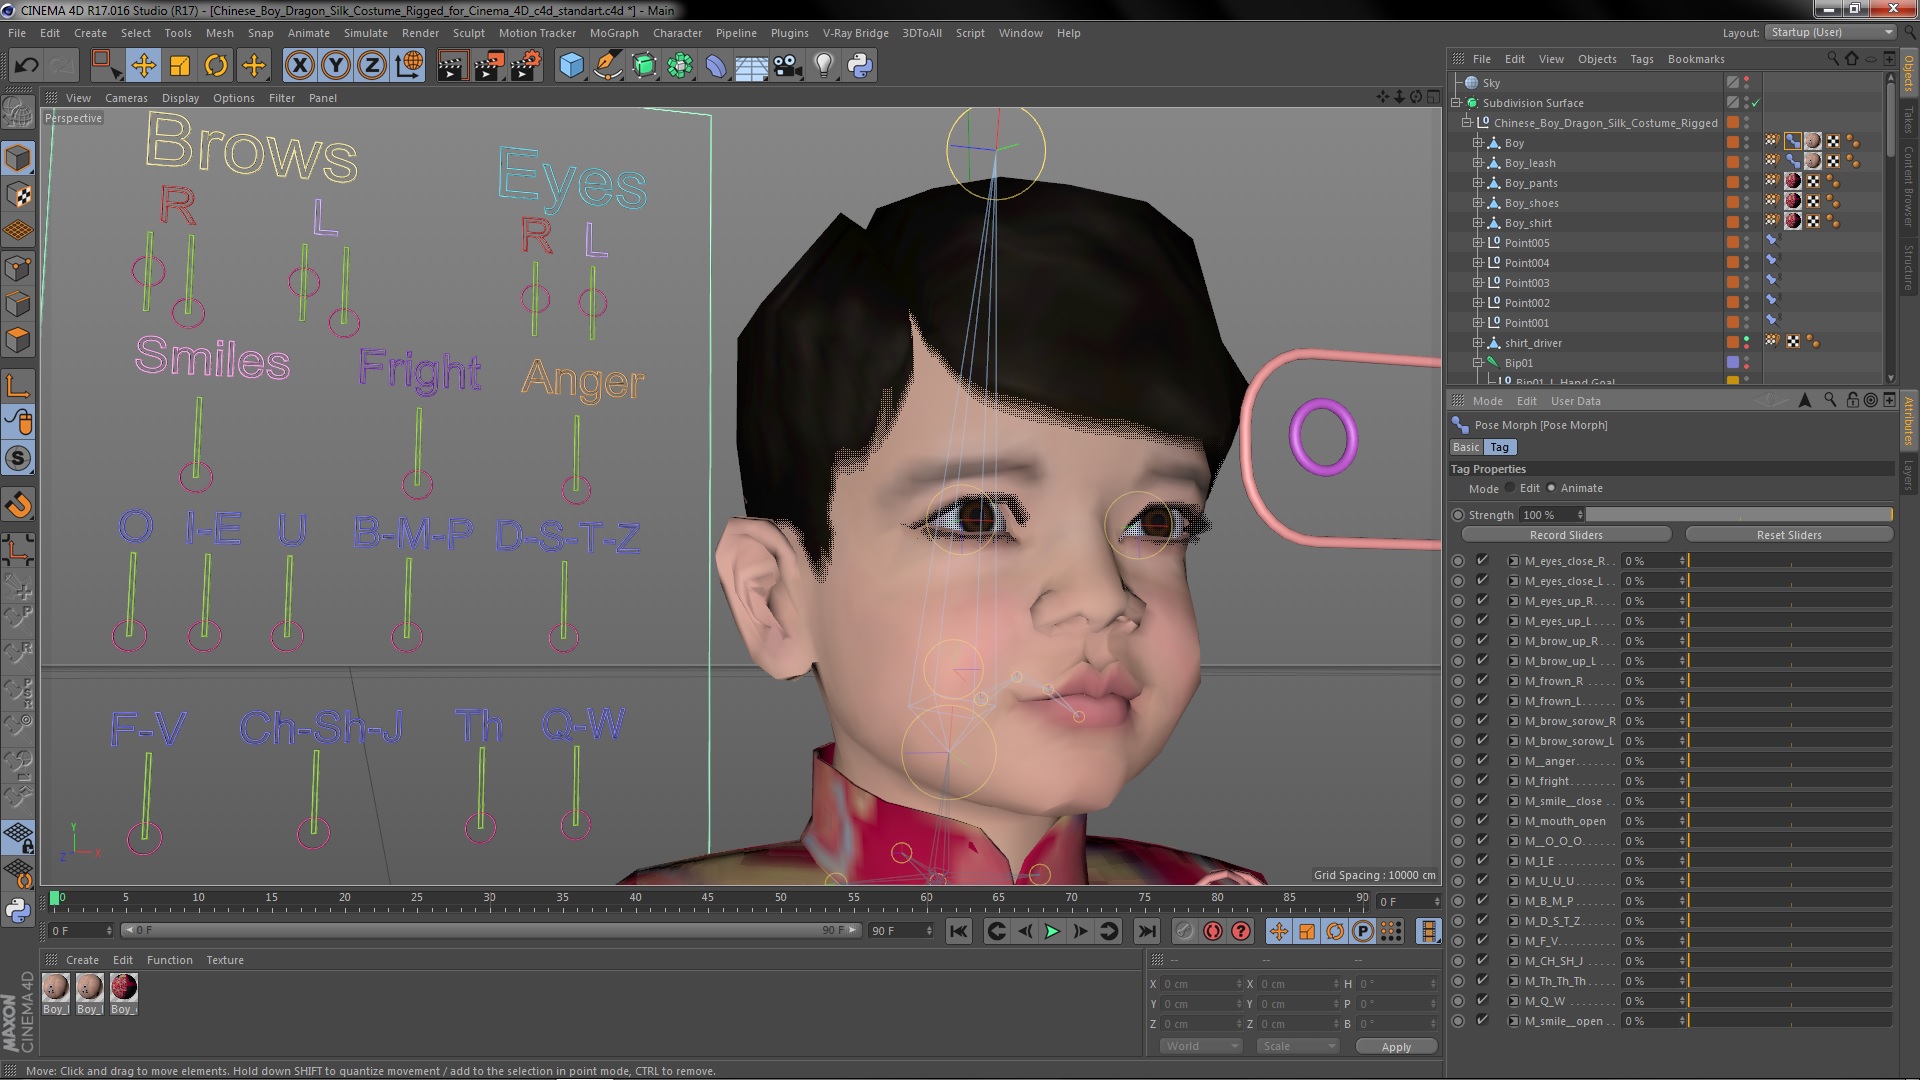Select the Animate mode radio button
Image resolution: width=1920 pixels, height=1080 pixels.
(1551, 488)
